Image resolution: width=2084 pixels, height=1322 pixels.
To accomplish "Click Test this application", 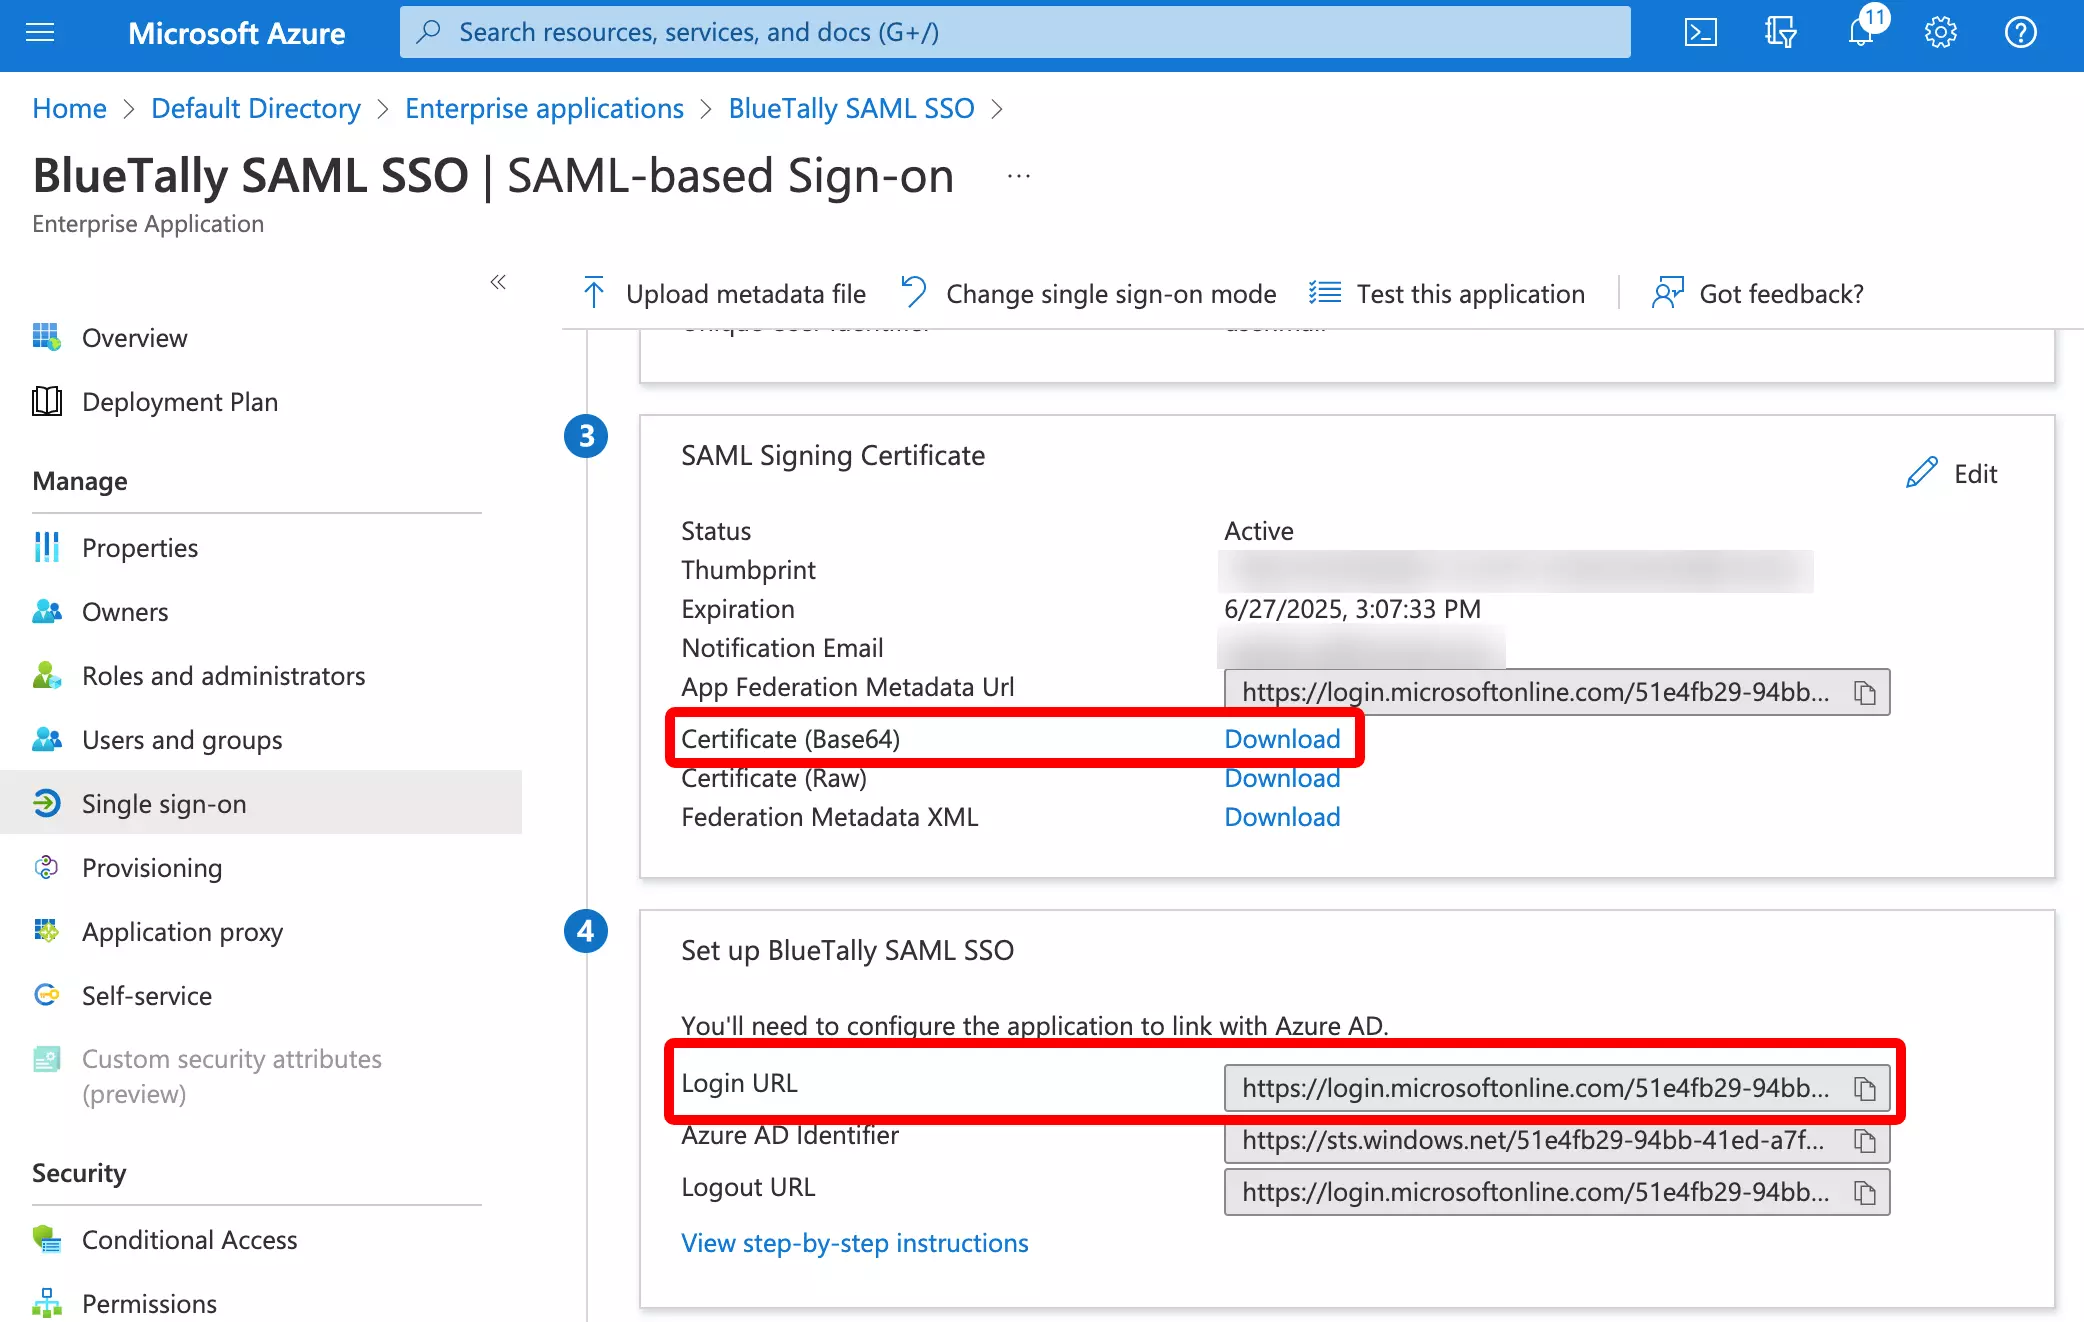I will 1447,294.
